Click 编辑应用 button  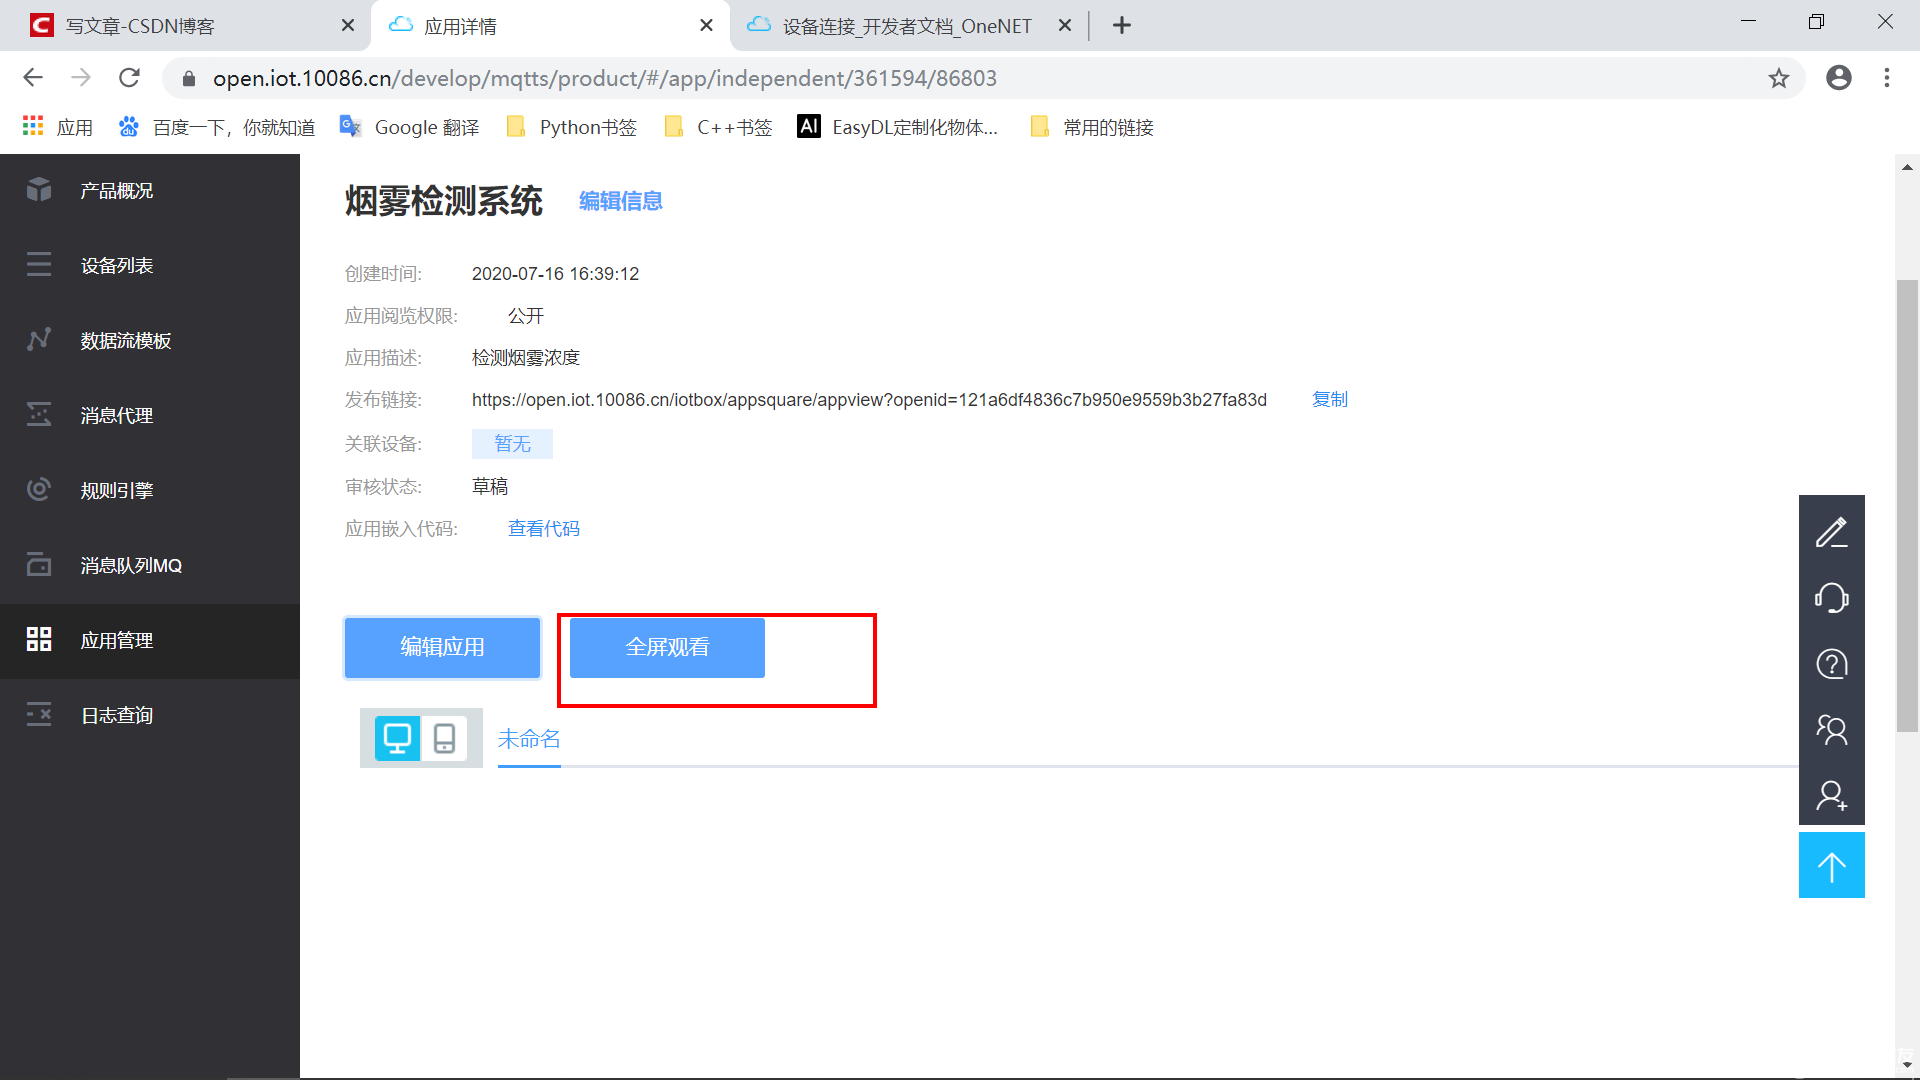tap(442, 648)
